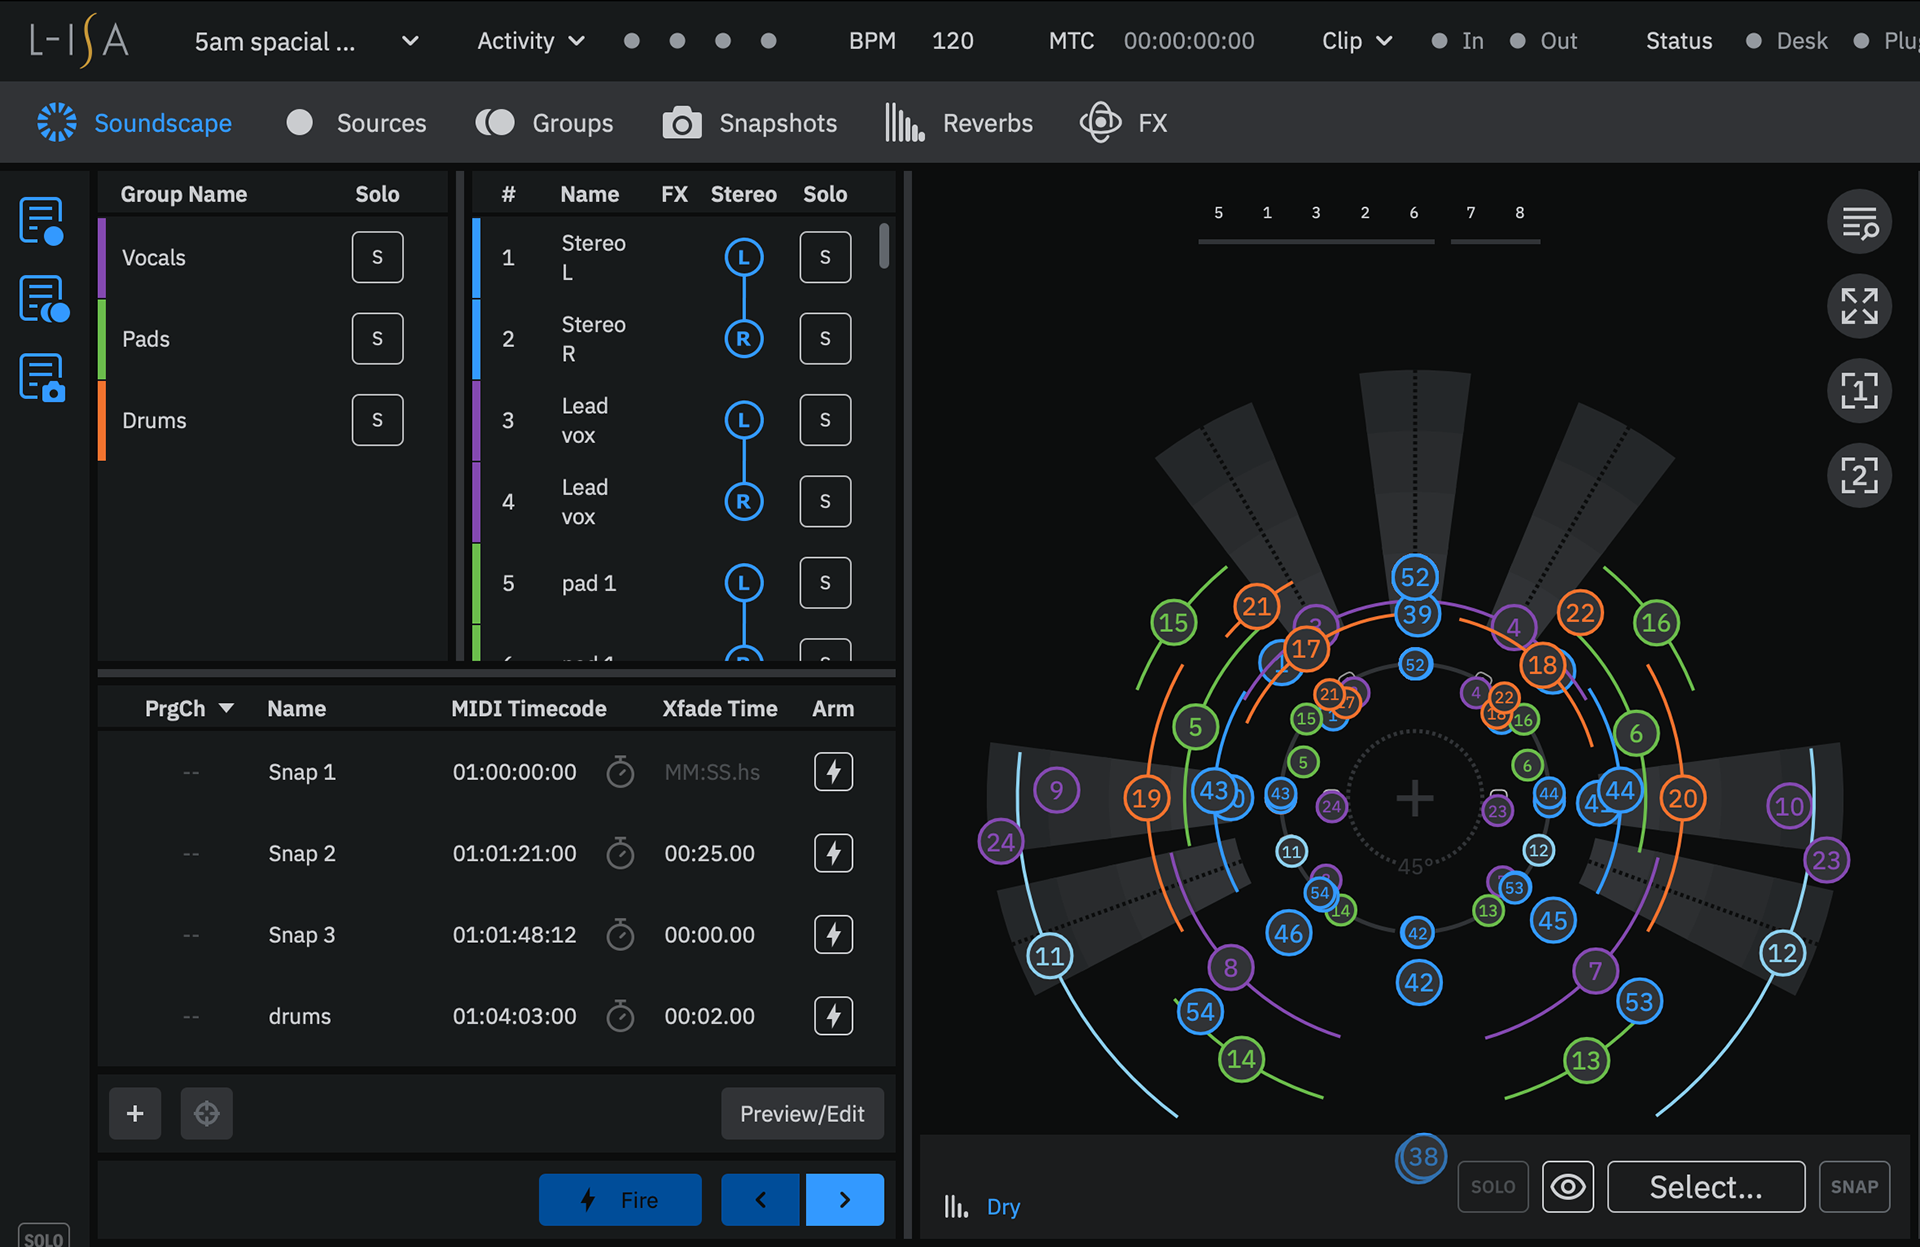Select the bracketed 2 view icon
This screenshot has height=1247, width=1920.
click(1859, 475)
